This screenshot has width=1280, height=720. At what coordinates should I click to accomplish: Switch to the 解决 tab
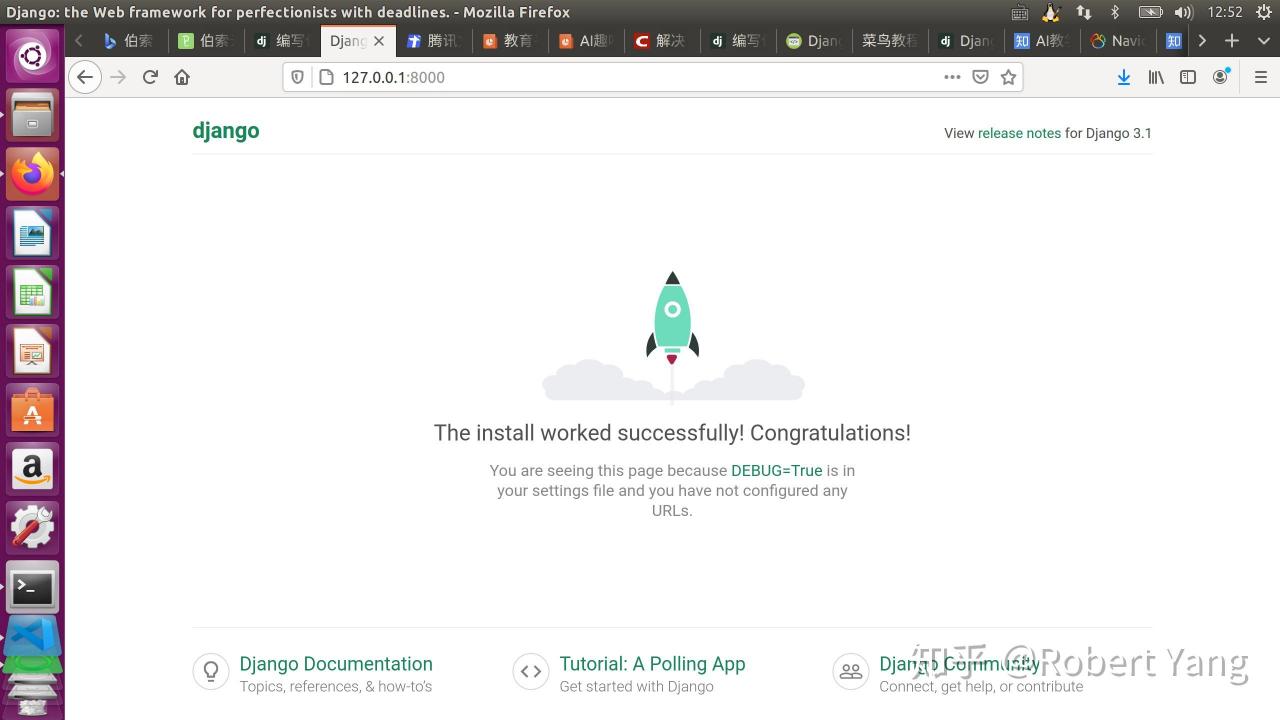click(x=662, y=41)
